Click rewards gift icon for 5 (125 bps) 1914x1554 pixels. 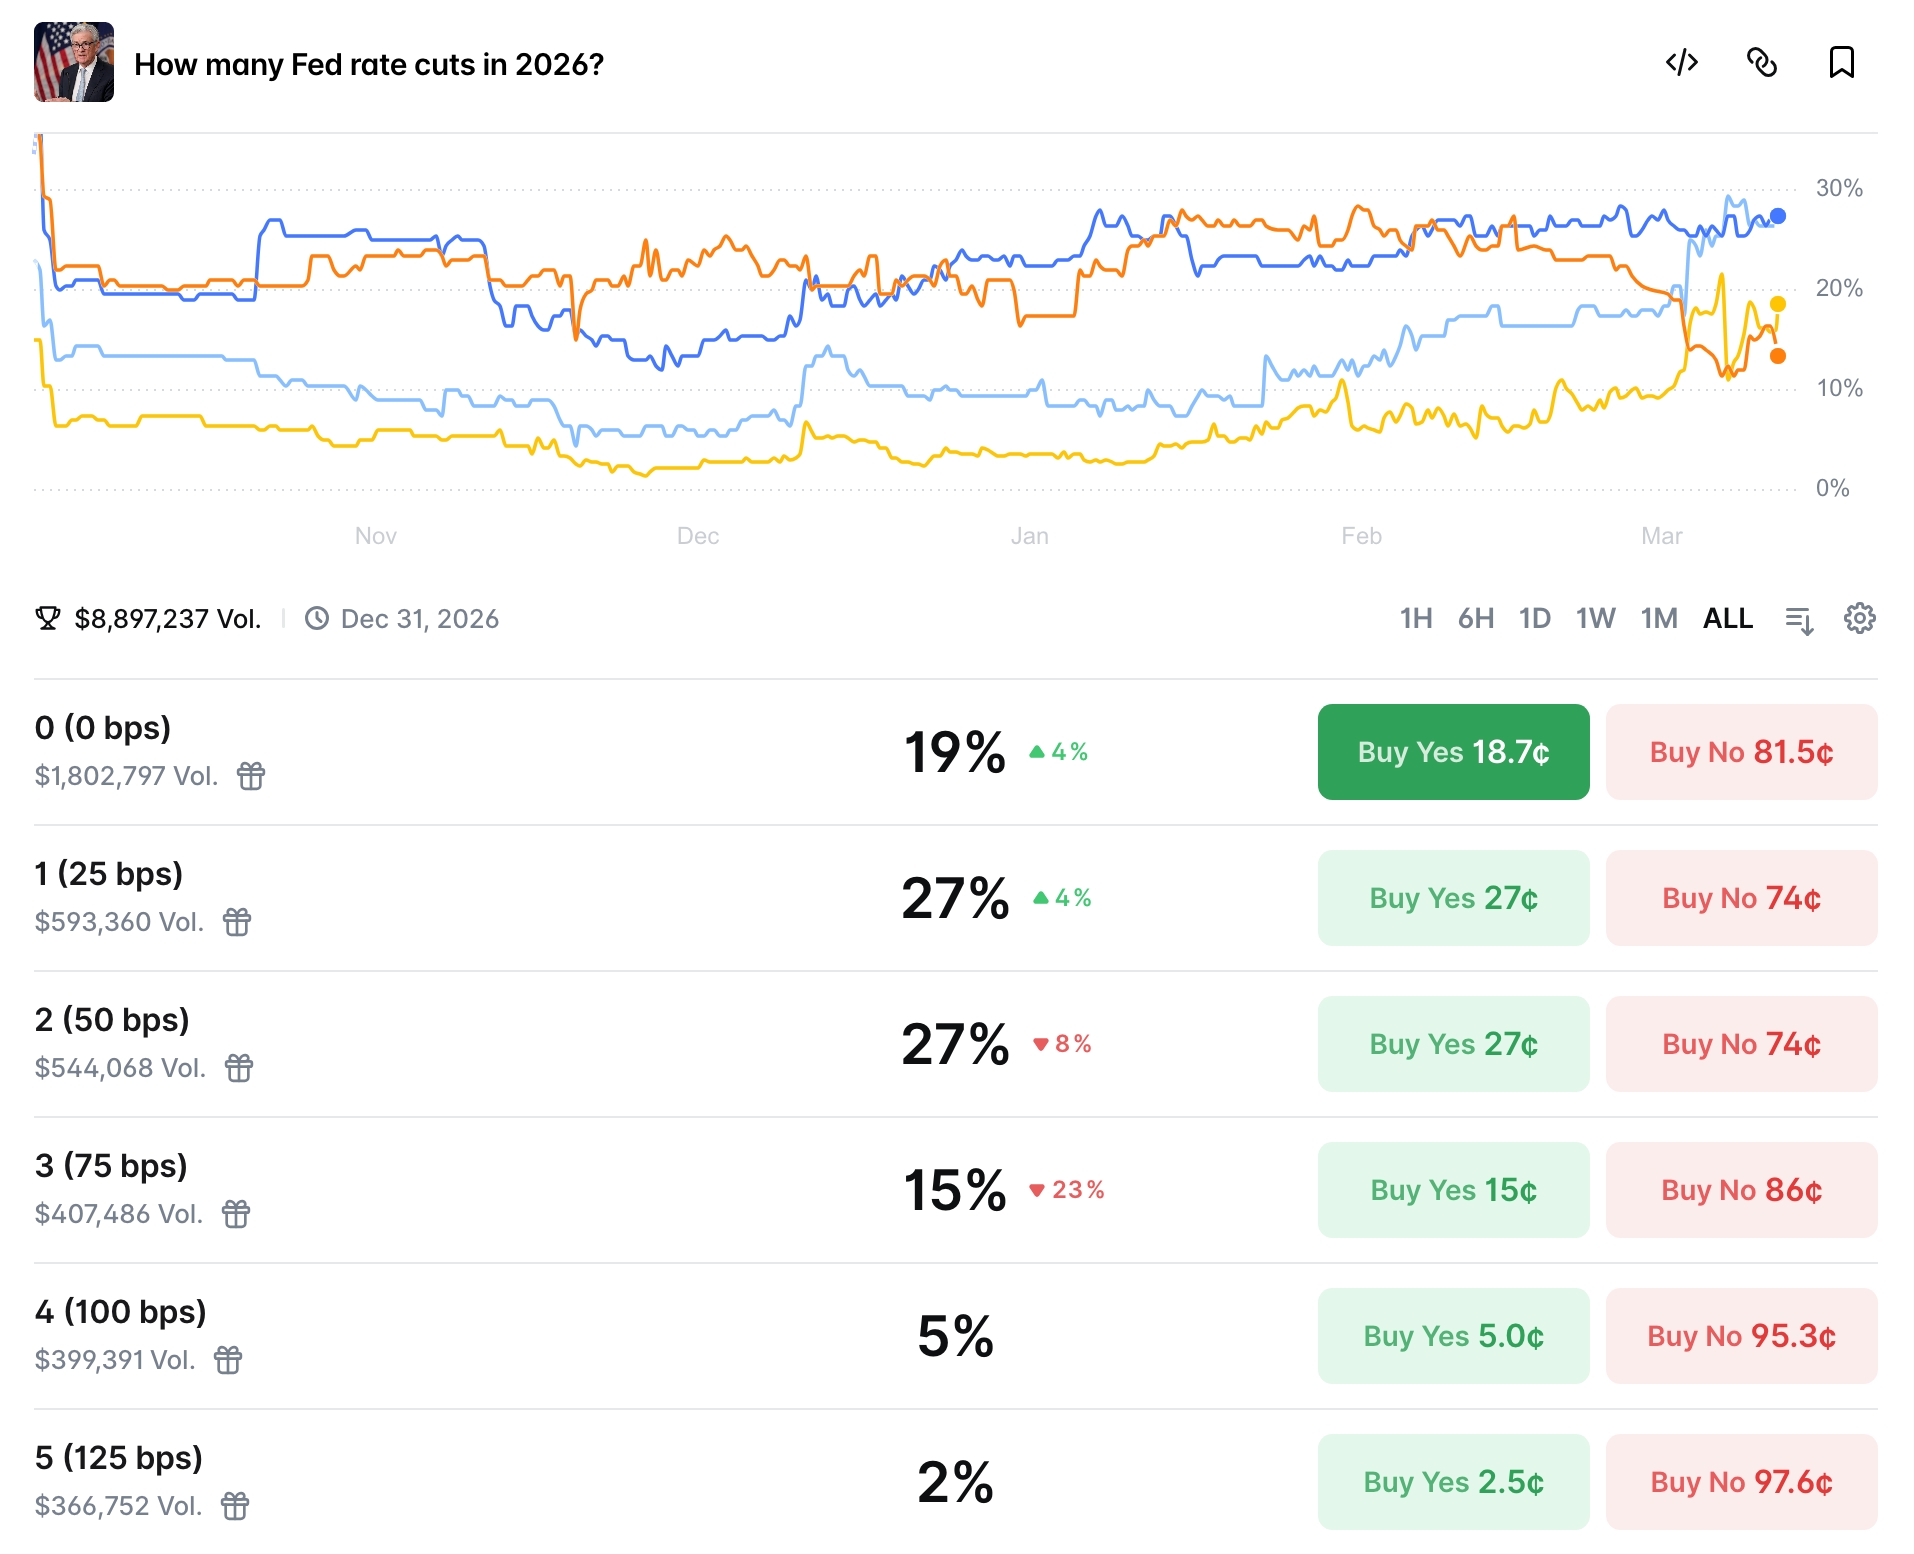click(x=235, y=1506)
